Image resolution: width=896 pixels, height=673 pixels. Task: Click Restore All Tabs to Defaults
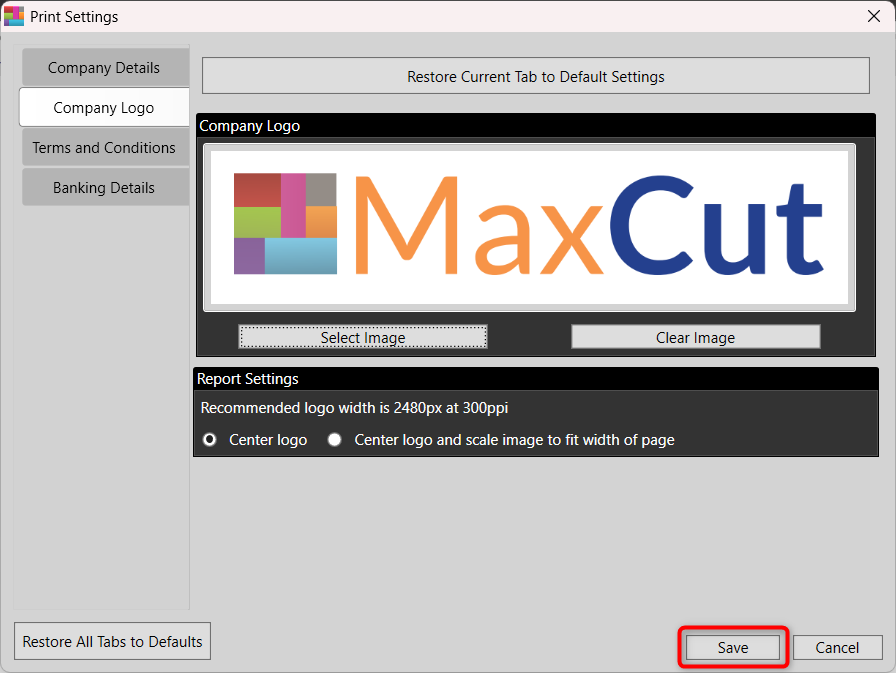pyautogui.click(x=113, y=641)
